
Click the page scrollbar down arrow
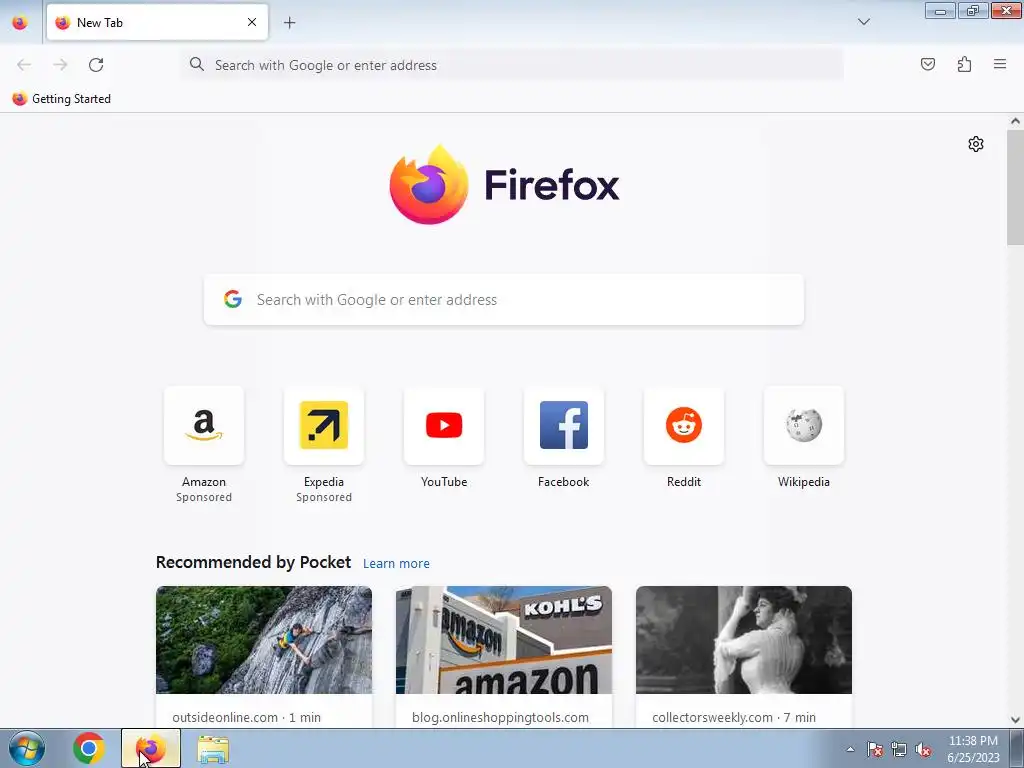tap(1015, 720)
